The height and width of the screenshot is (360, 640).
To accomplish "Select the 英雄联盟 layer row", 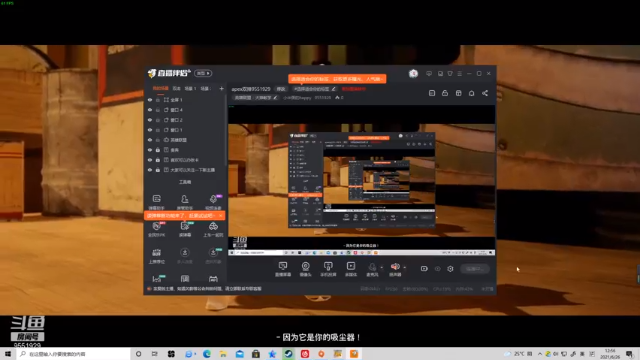I will pos(186,140).
